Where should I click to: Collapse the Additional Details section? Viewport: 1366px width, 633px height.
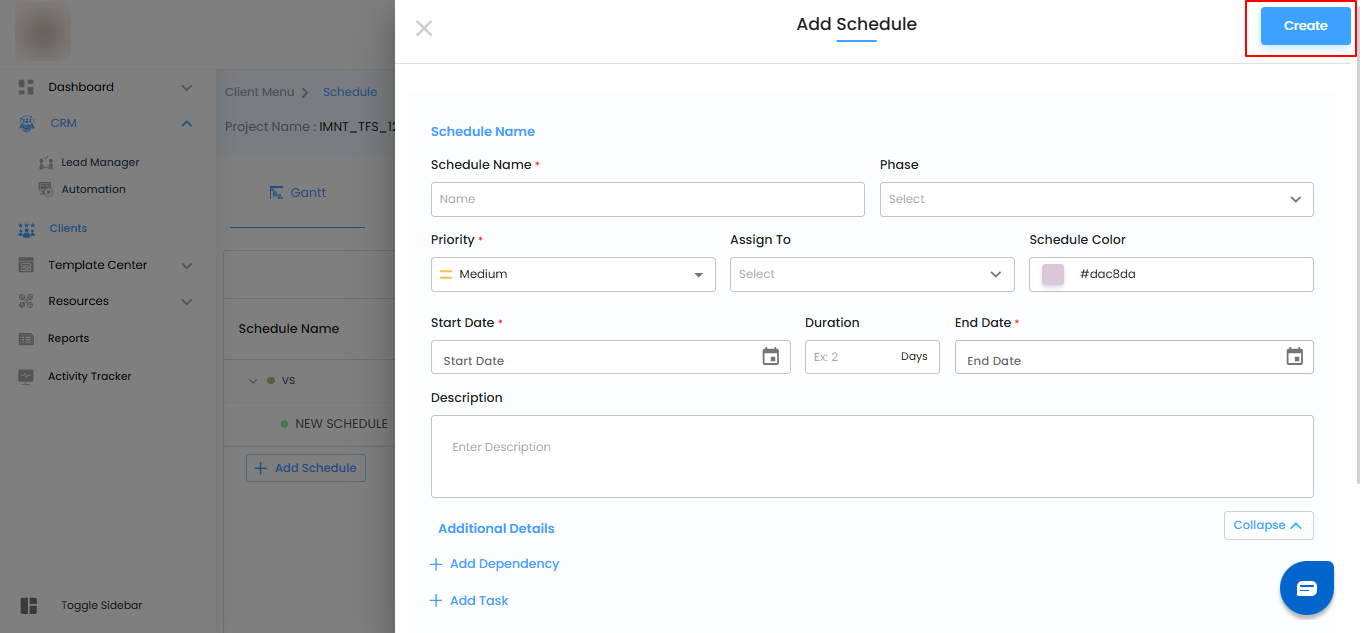1268,526
